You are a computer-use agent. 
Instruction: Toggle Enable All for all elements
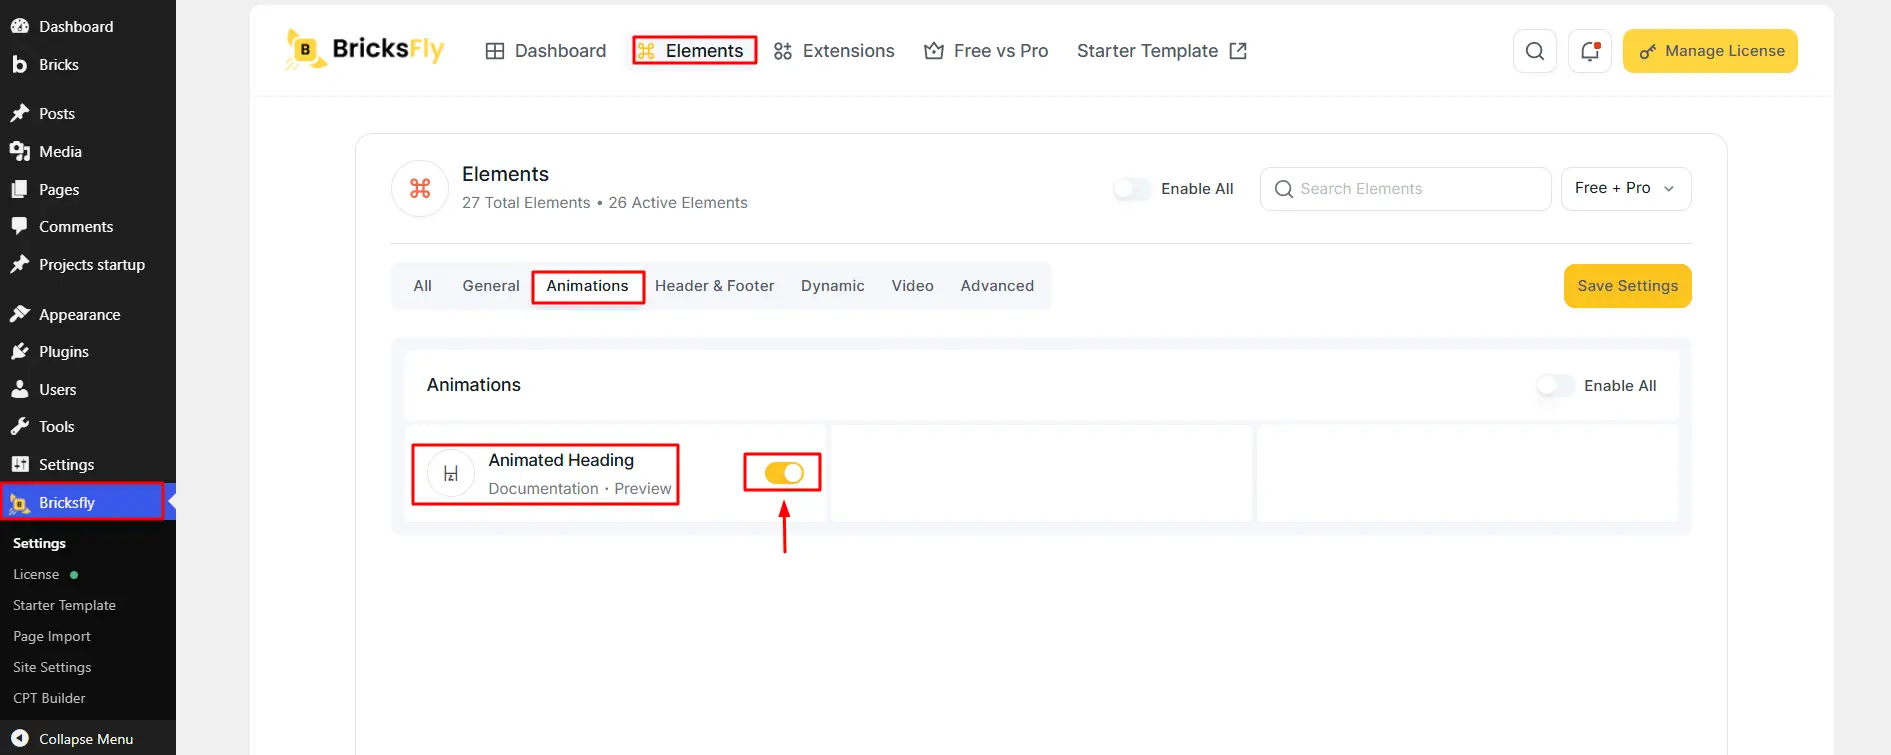coord(1133,189)
